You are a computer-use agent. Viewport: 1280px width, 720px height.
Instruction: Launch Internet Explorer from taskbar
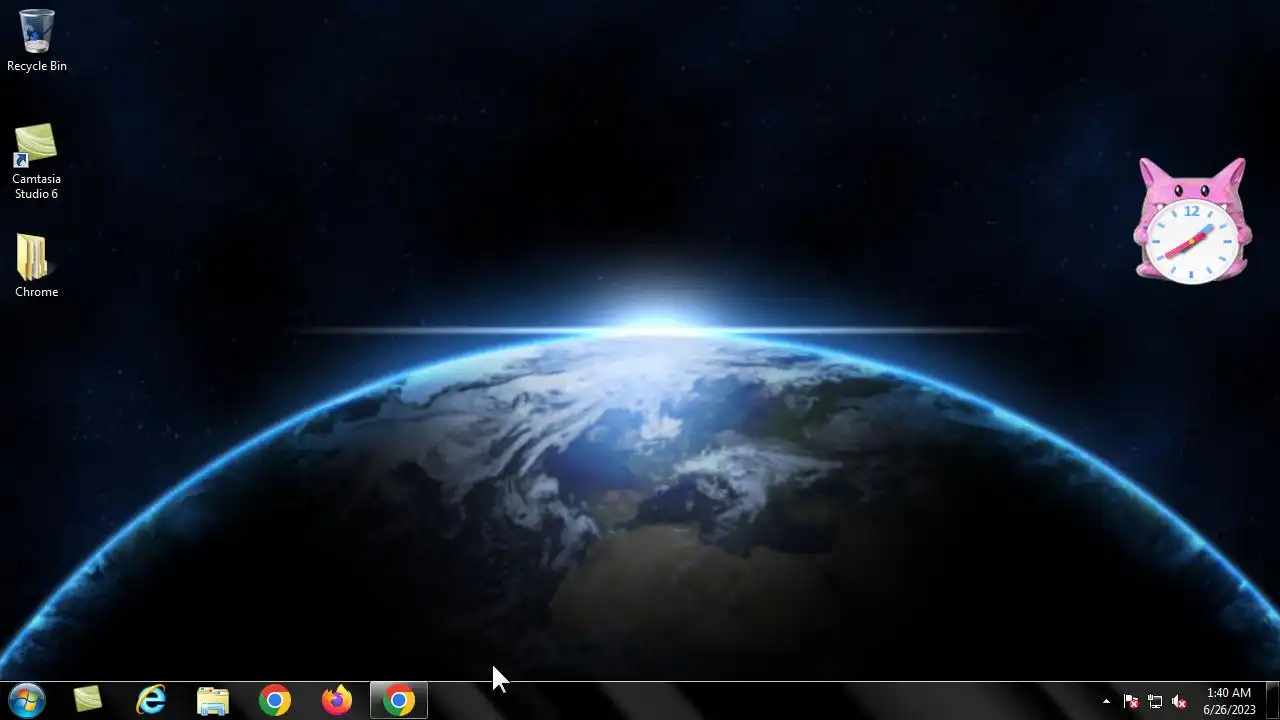click(151, 700)
